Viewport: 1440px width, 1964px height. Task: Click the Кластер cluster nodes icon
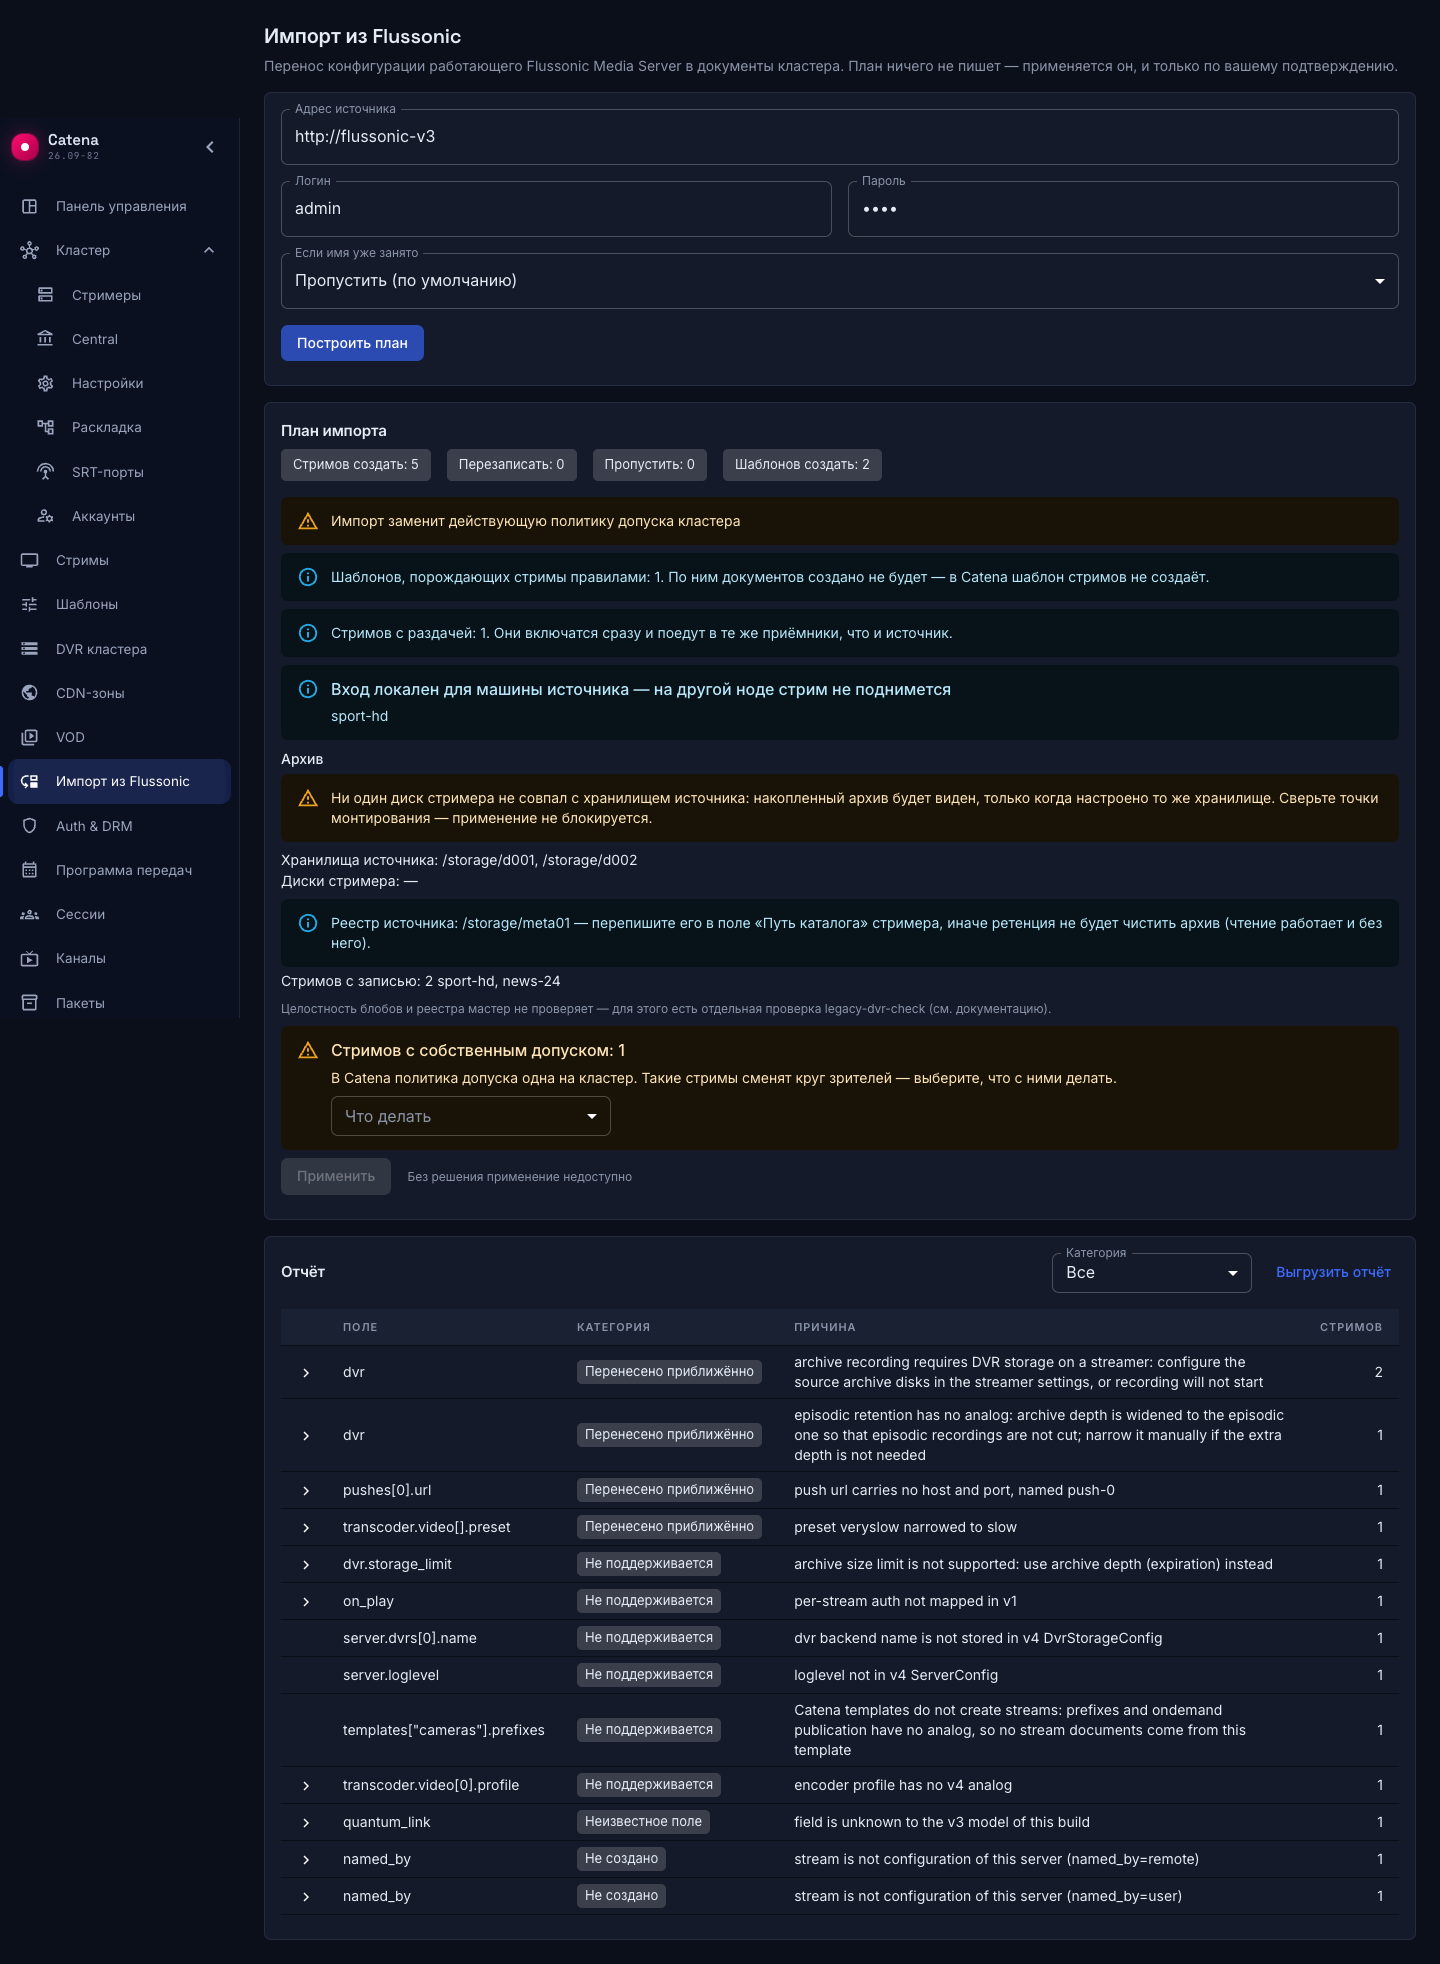pos(30,250)
